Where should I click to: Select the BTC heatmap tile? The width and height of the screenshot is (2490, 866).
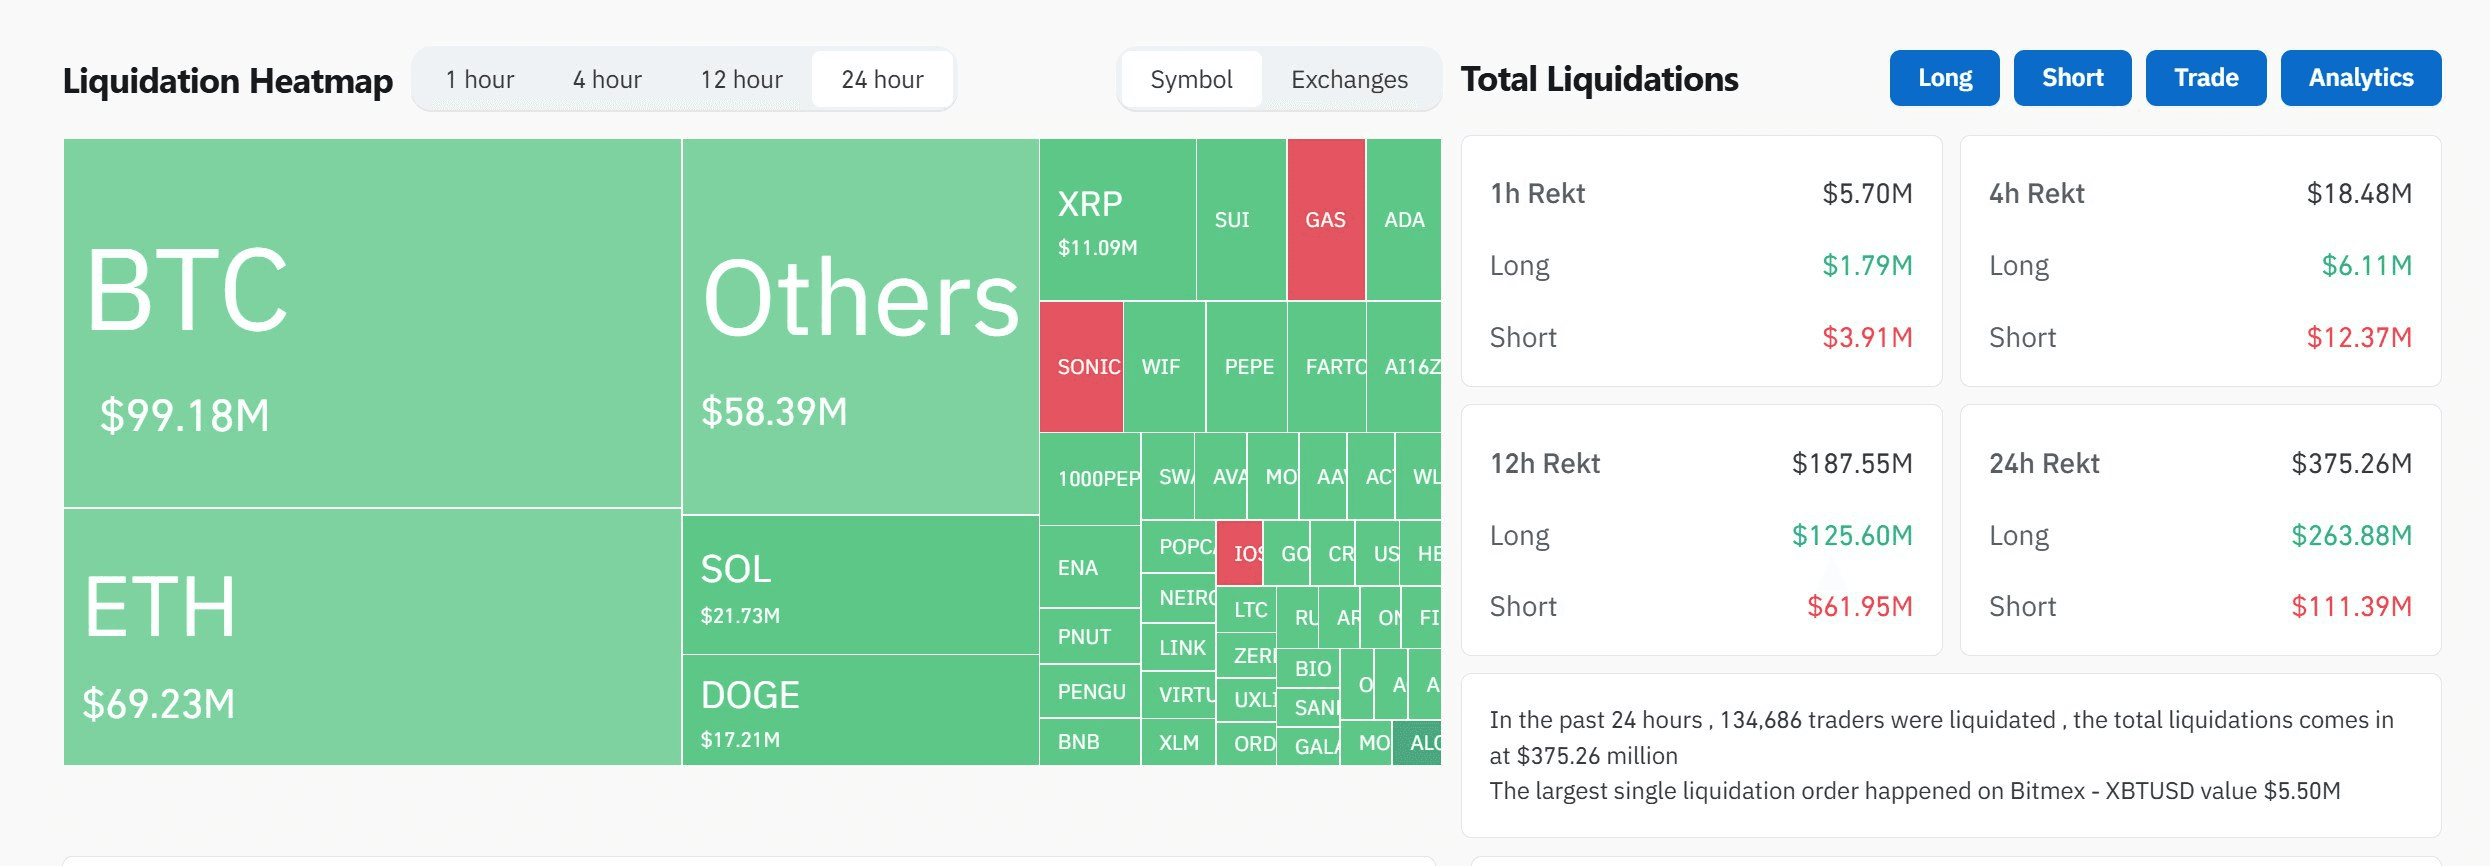coord(372,323)
